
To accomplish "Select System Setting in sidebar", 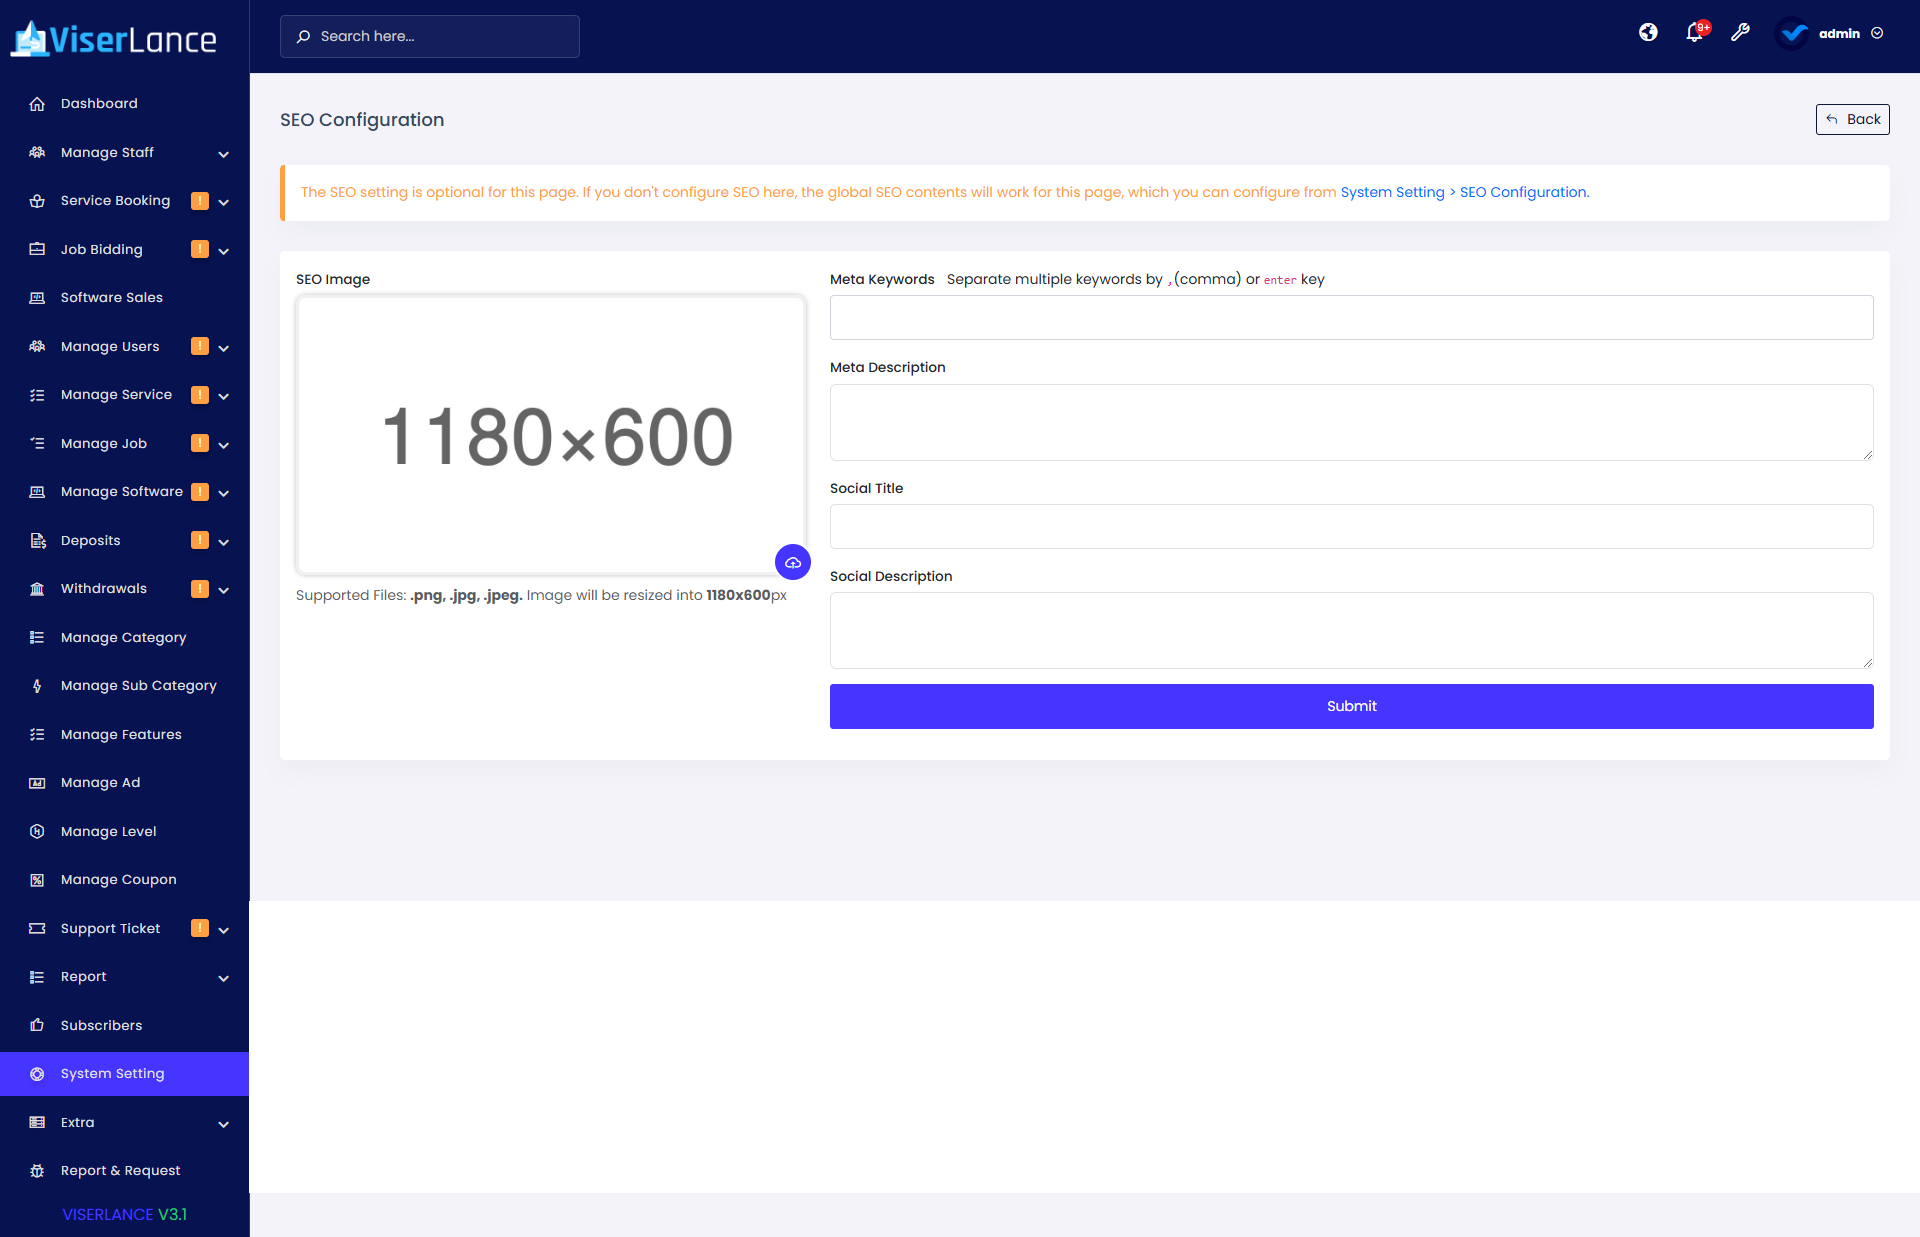I will [112, 1074].
